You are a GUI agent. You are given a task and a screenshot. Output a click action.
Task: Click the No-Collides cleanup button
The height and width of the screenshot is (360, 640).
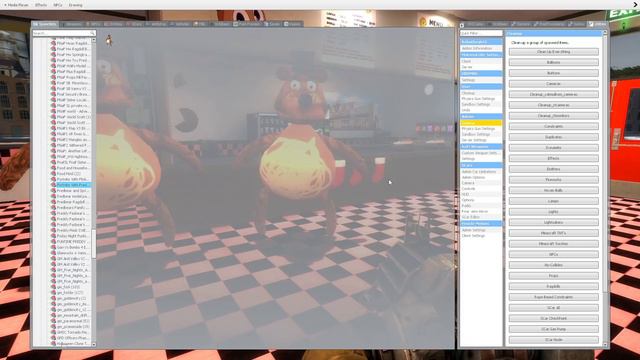point(553,265)
